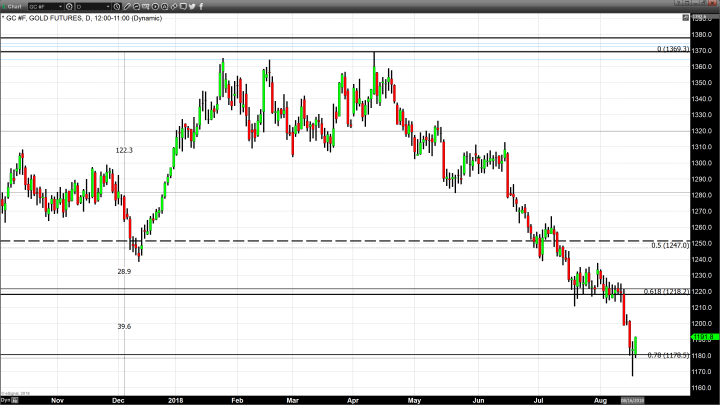
Task: Select the 0.5 (1247.0) Fibonacci label
Action: [670, 246]
